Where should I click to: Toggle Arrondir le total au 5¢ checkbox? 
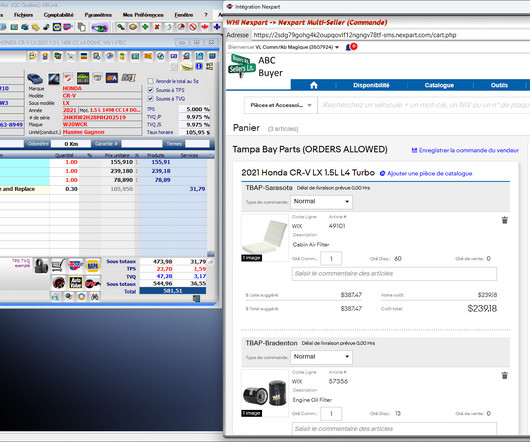tap(150, 81)
